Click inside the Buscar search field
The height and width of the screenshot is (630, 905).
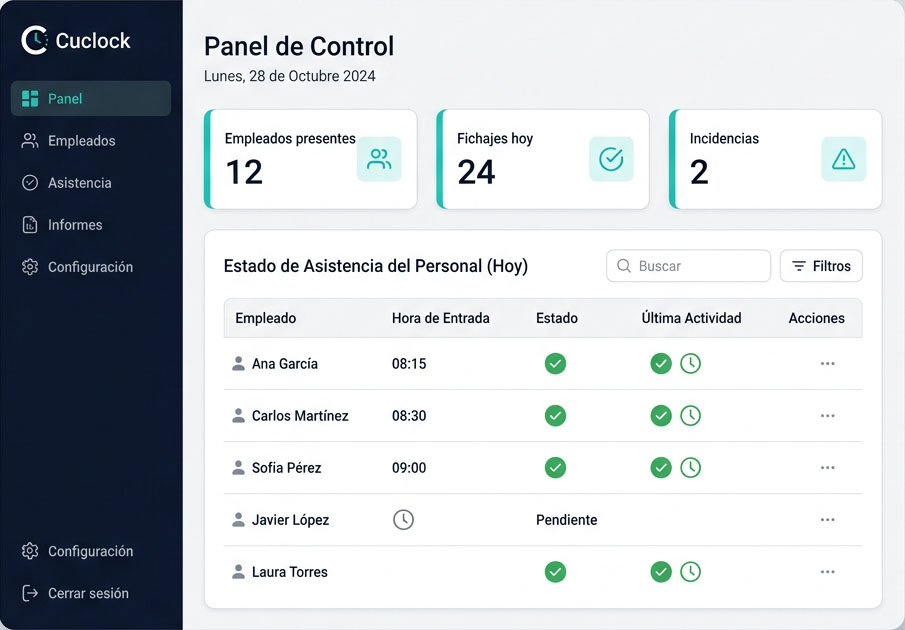pyautogui.click(x=688, y=266)
